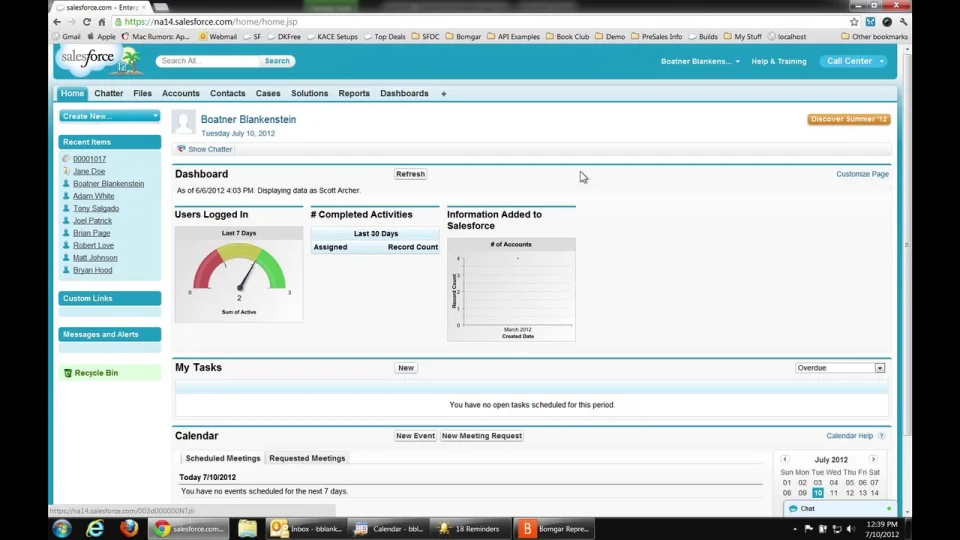Image resolution: width=960 pixels, height=540 pixels.
Task: Open Windows Start menu
Action: click(62, 528)
